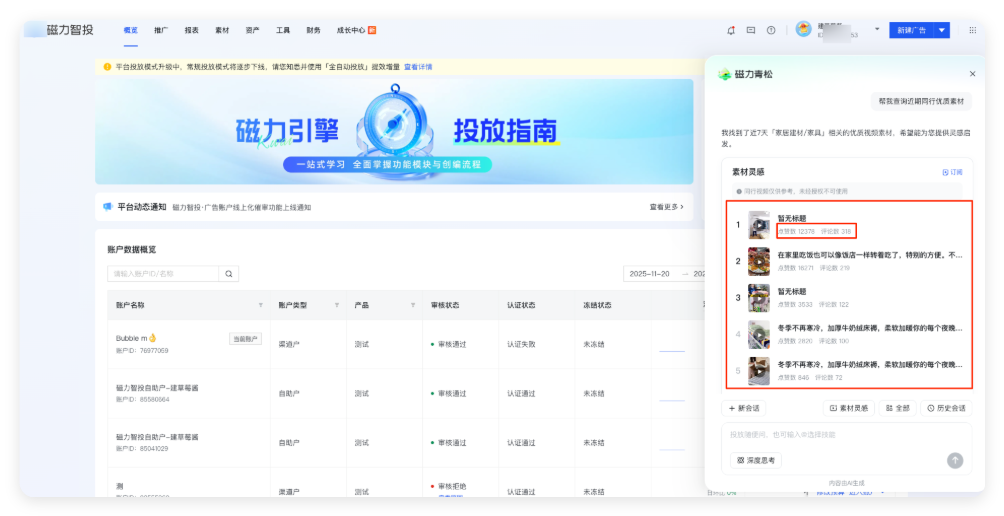This screenshot has width=1004, height=516.
Task: Click the search magnifier in account search box
Action: click(x=229, y=274)
